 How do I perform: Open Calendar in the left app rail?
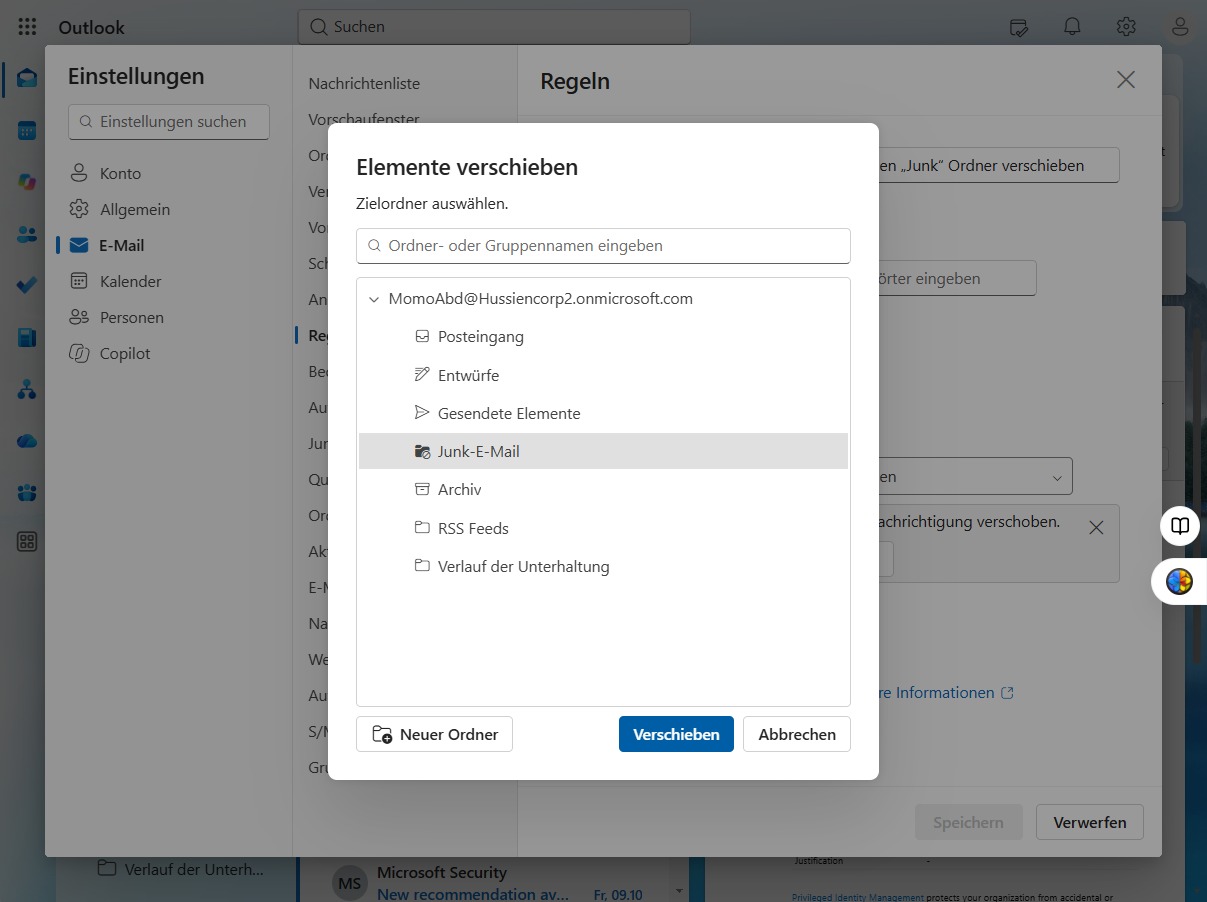[x=27, y=130]
